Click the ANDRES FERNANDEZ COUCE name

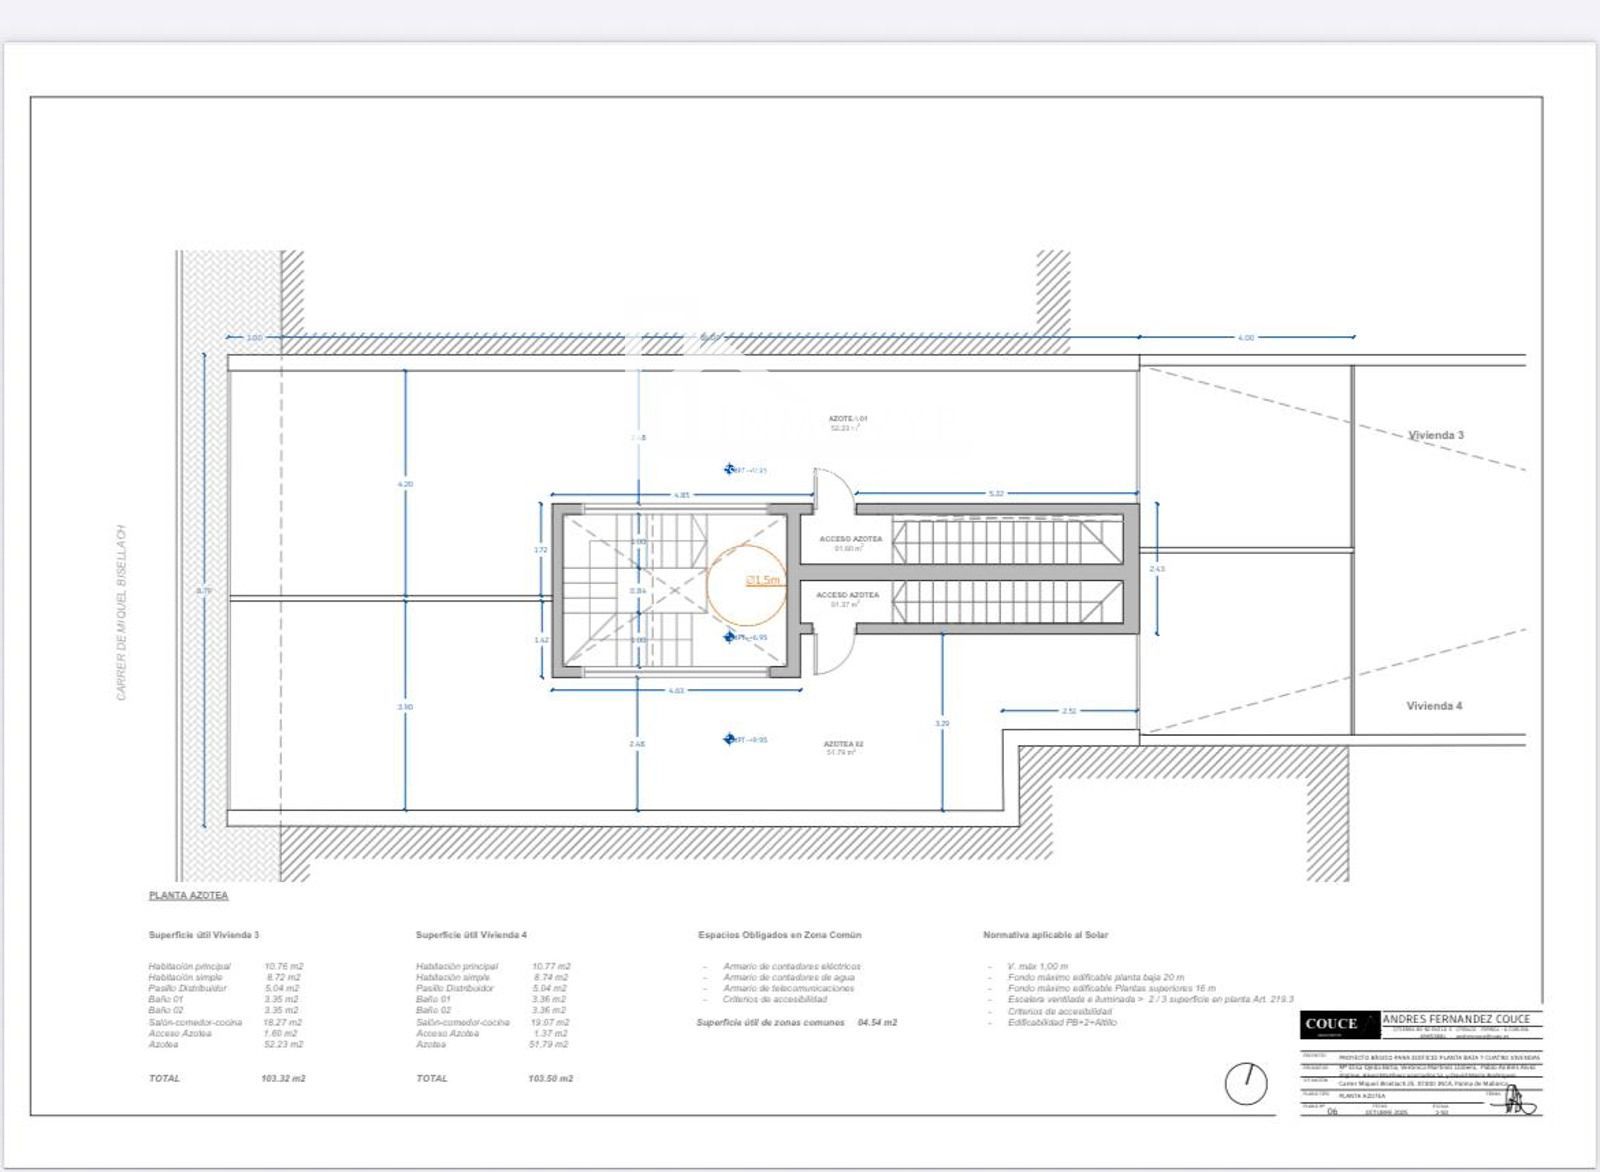(x=1456, y=1018)
